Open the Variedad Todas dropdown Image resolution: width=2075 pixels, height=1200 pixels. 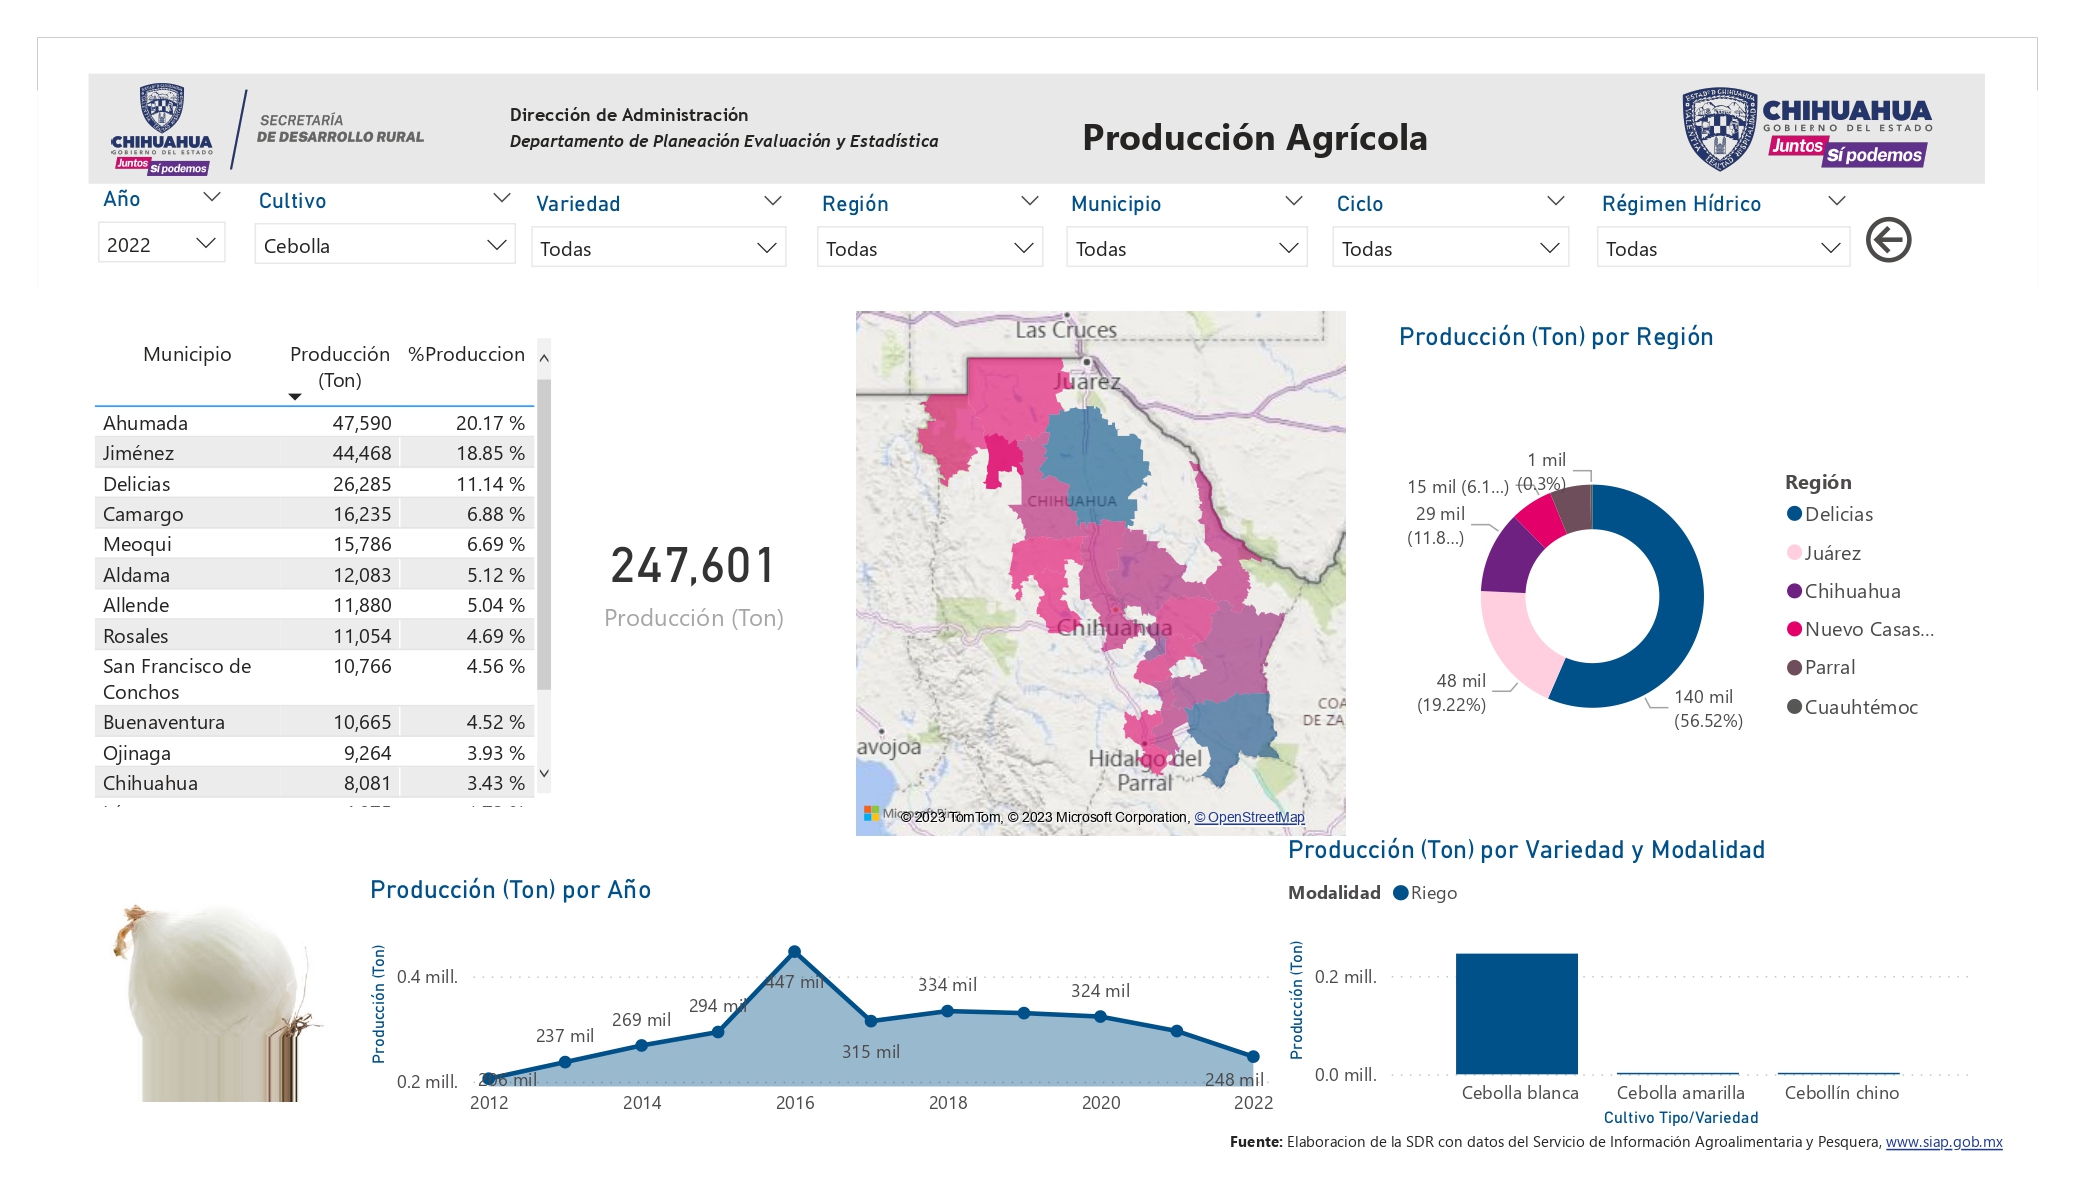point(658,248)
